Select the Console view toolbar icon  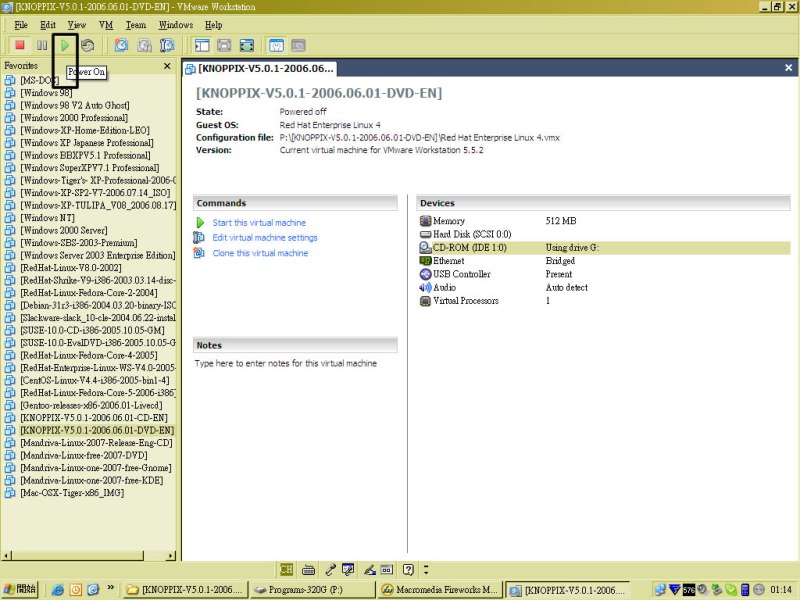(x=298, y=45)
